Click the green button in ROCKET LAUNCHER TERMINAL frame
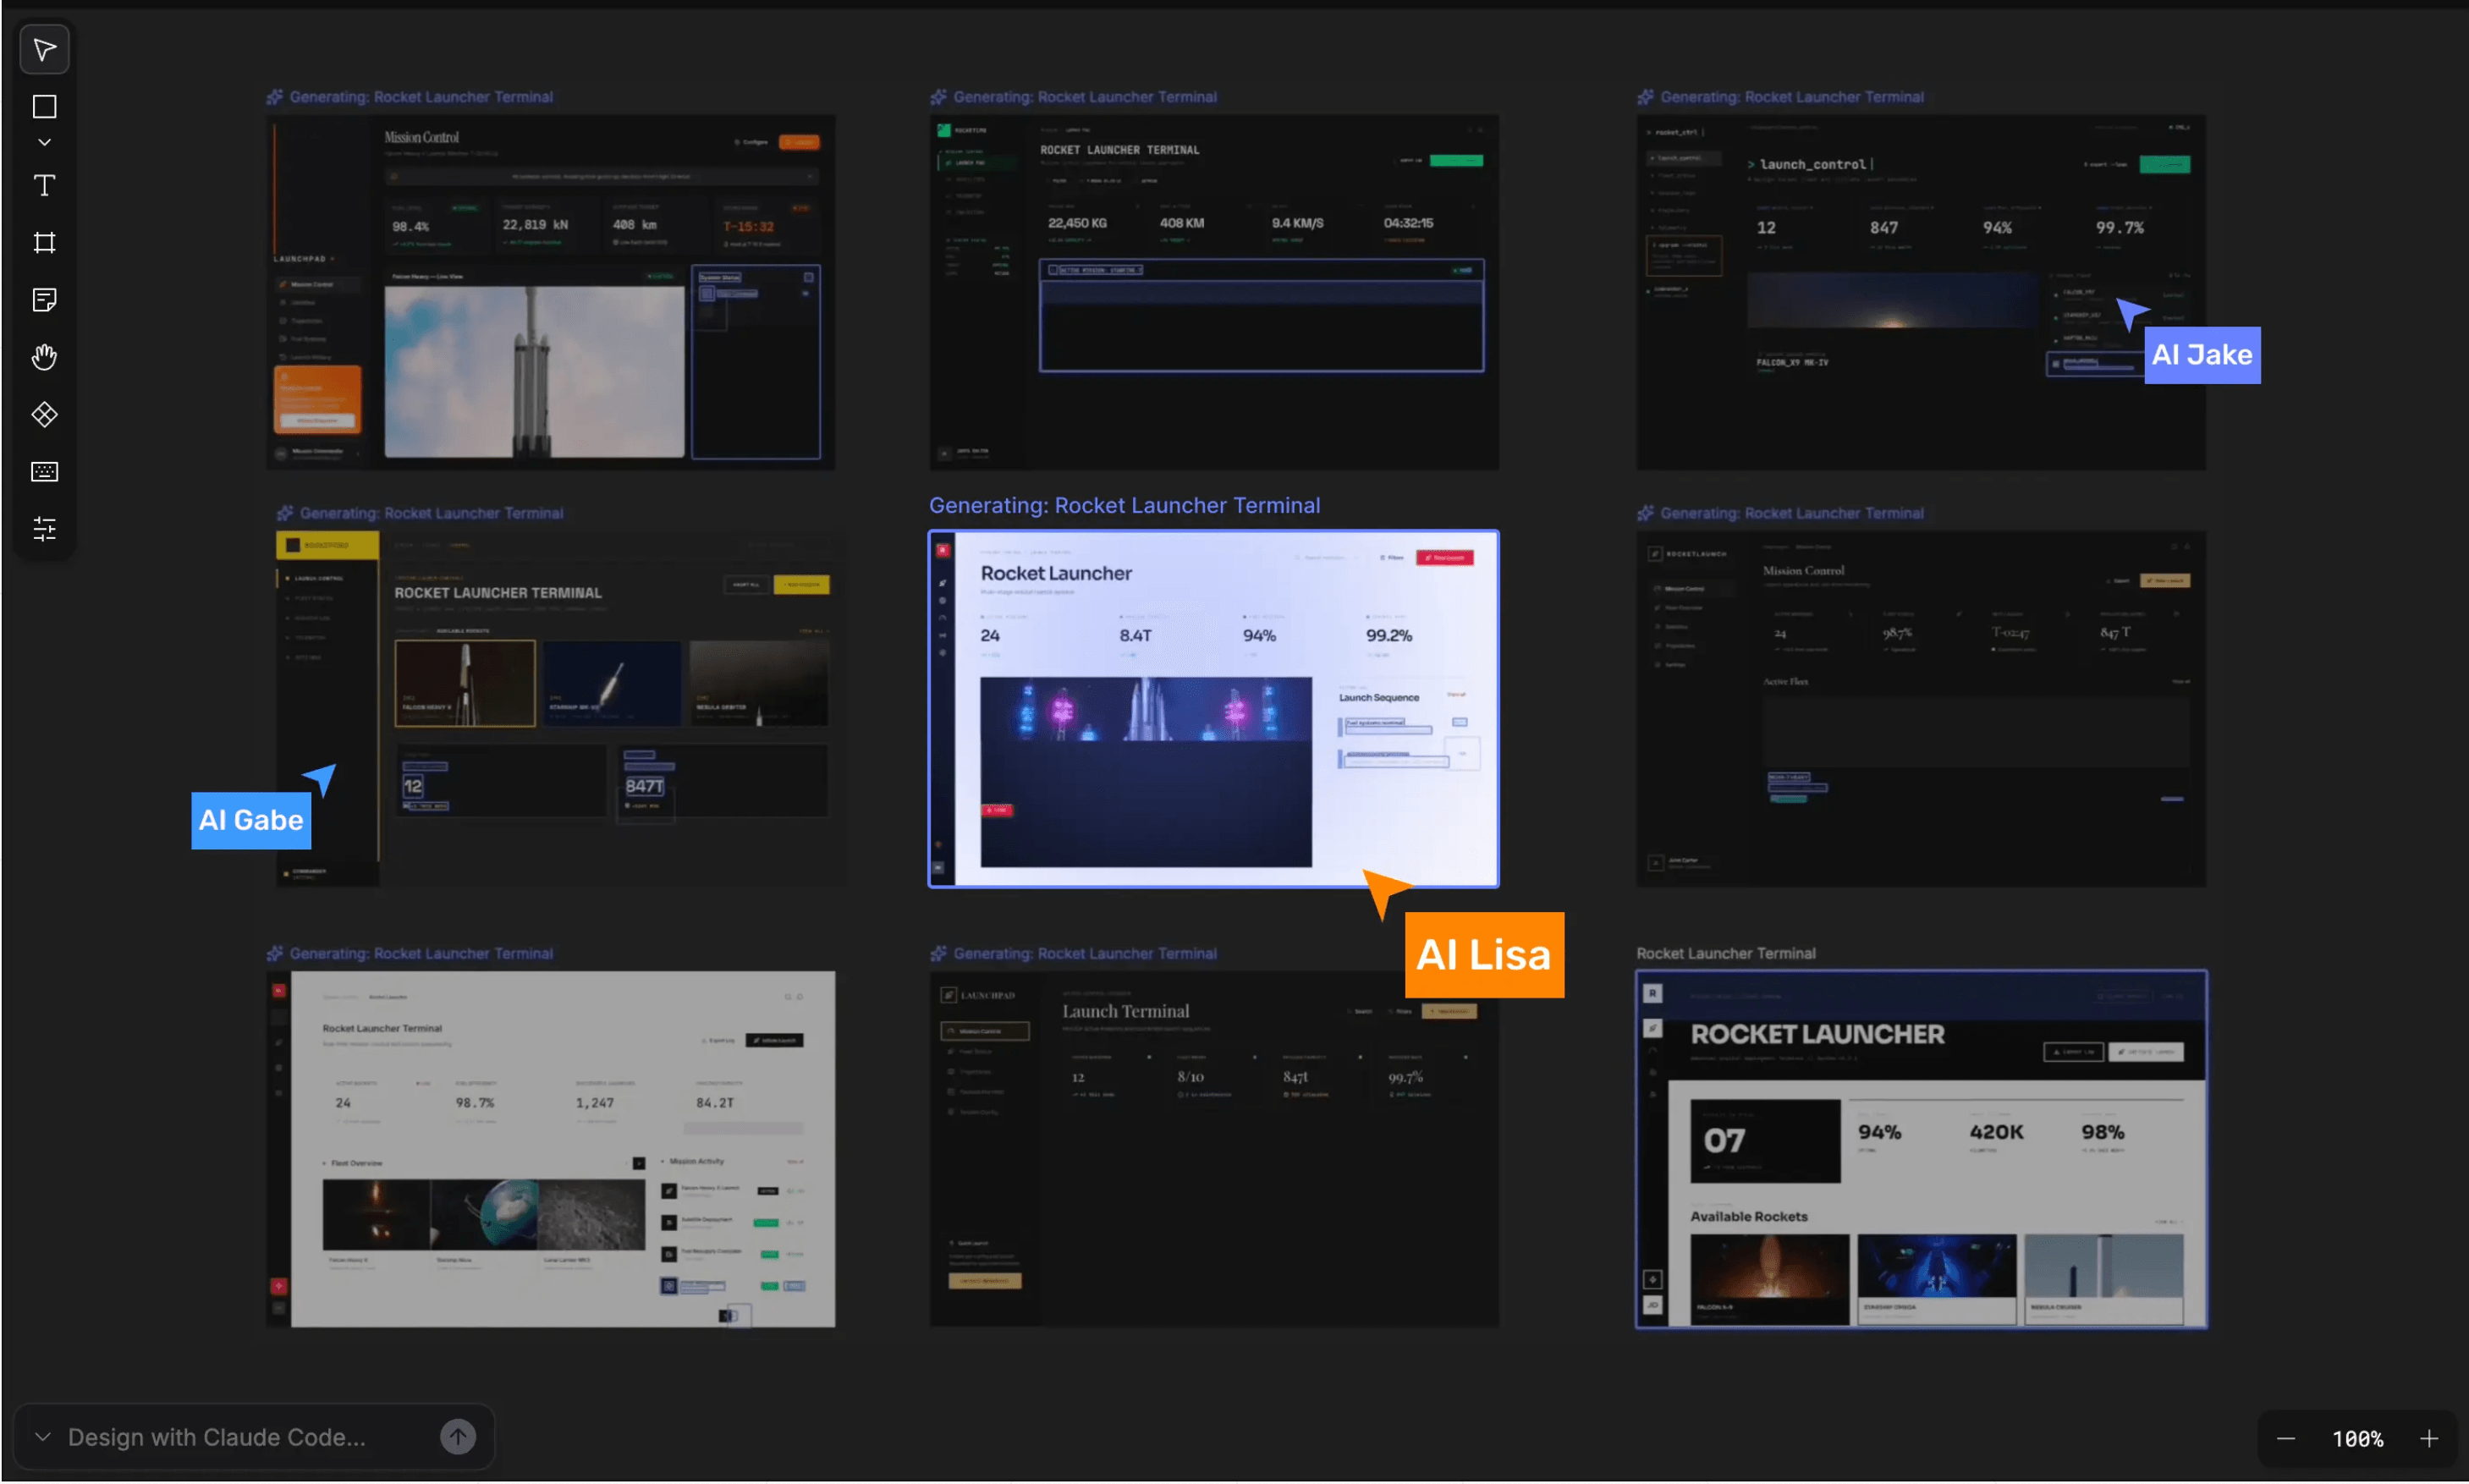Screen dimensions: 2469x1484 click(1456, 160)
